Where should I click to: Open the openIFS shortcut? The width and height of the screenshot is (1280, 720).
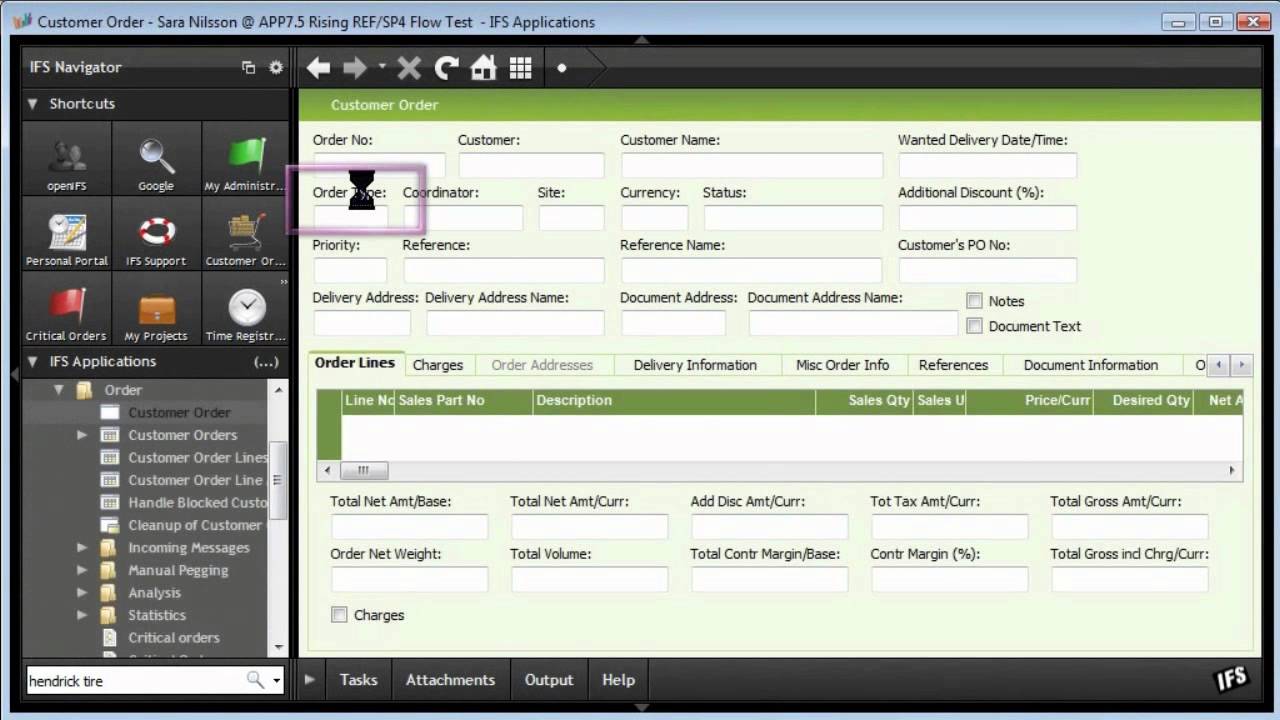coord(67,160)
